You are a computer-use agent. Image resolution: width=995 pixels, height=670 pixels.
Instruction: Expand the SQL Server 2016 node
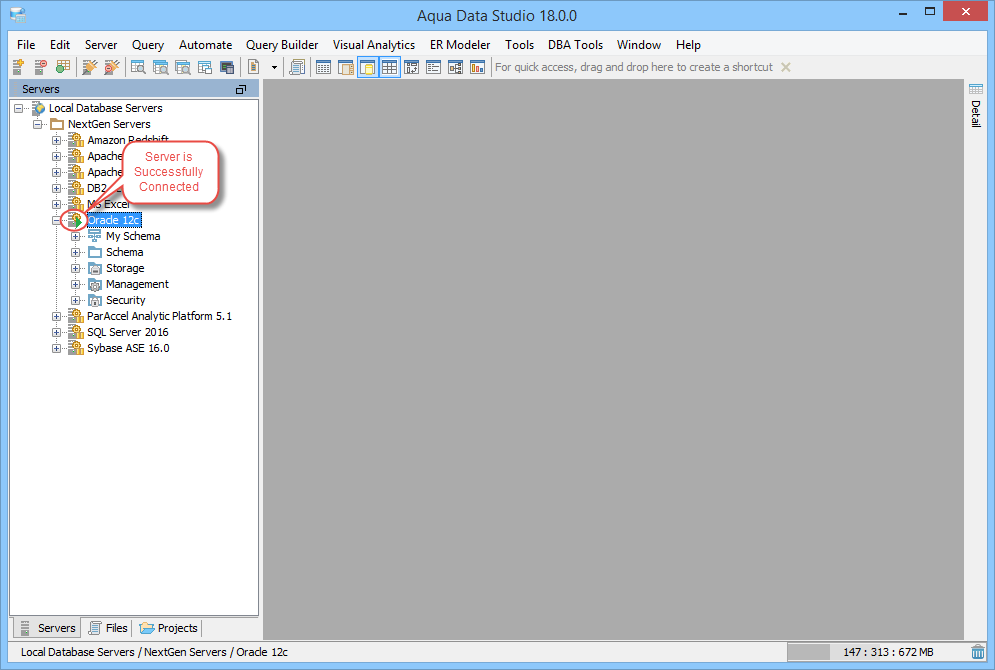tap(56, 332)
